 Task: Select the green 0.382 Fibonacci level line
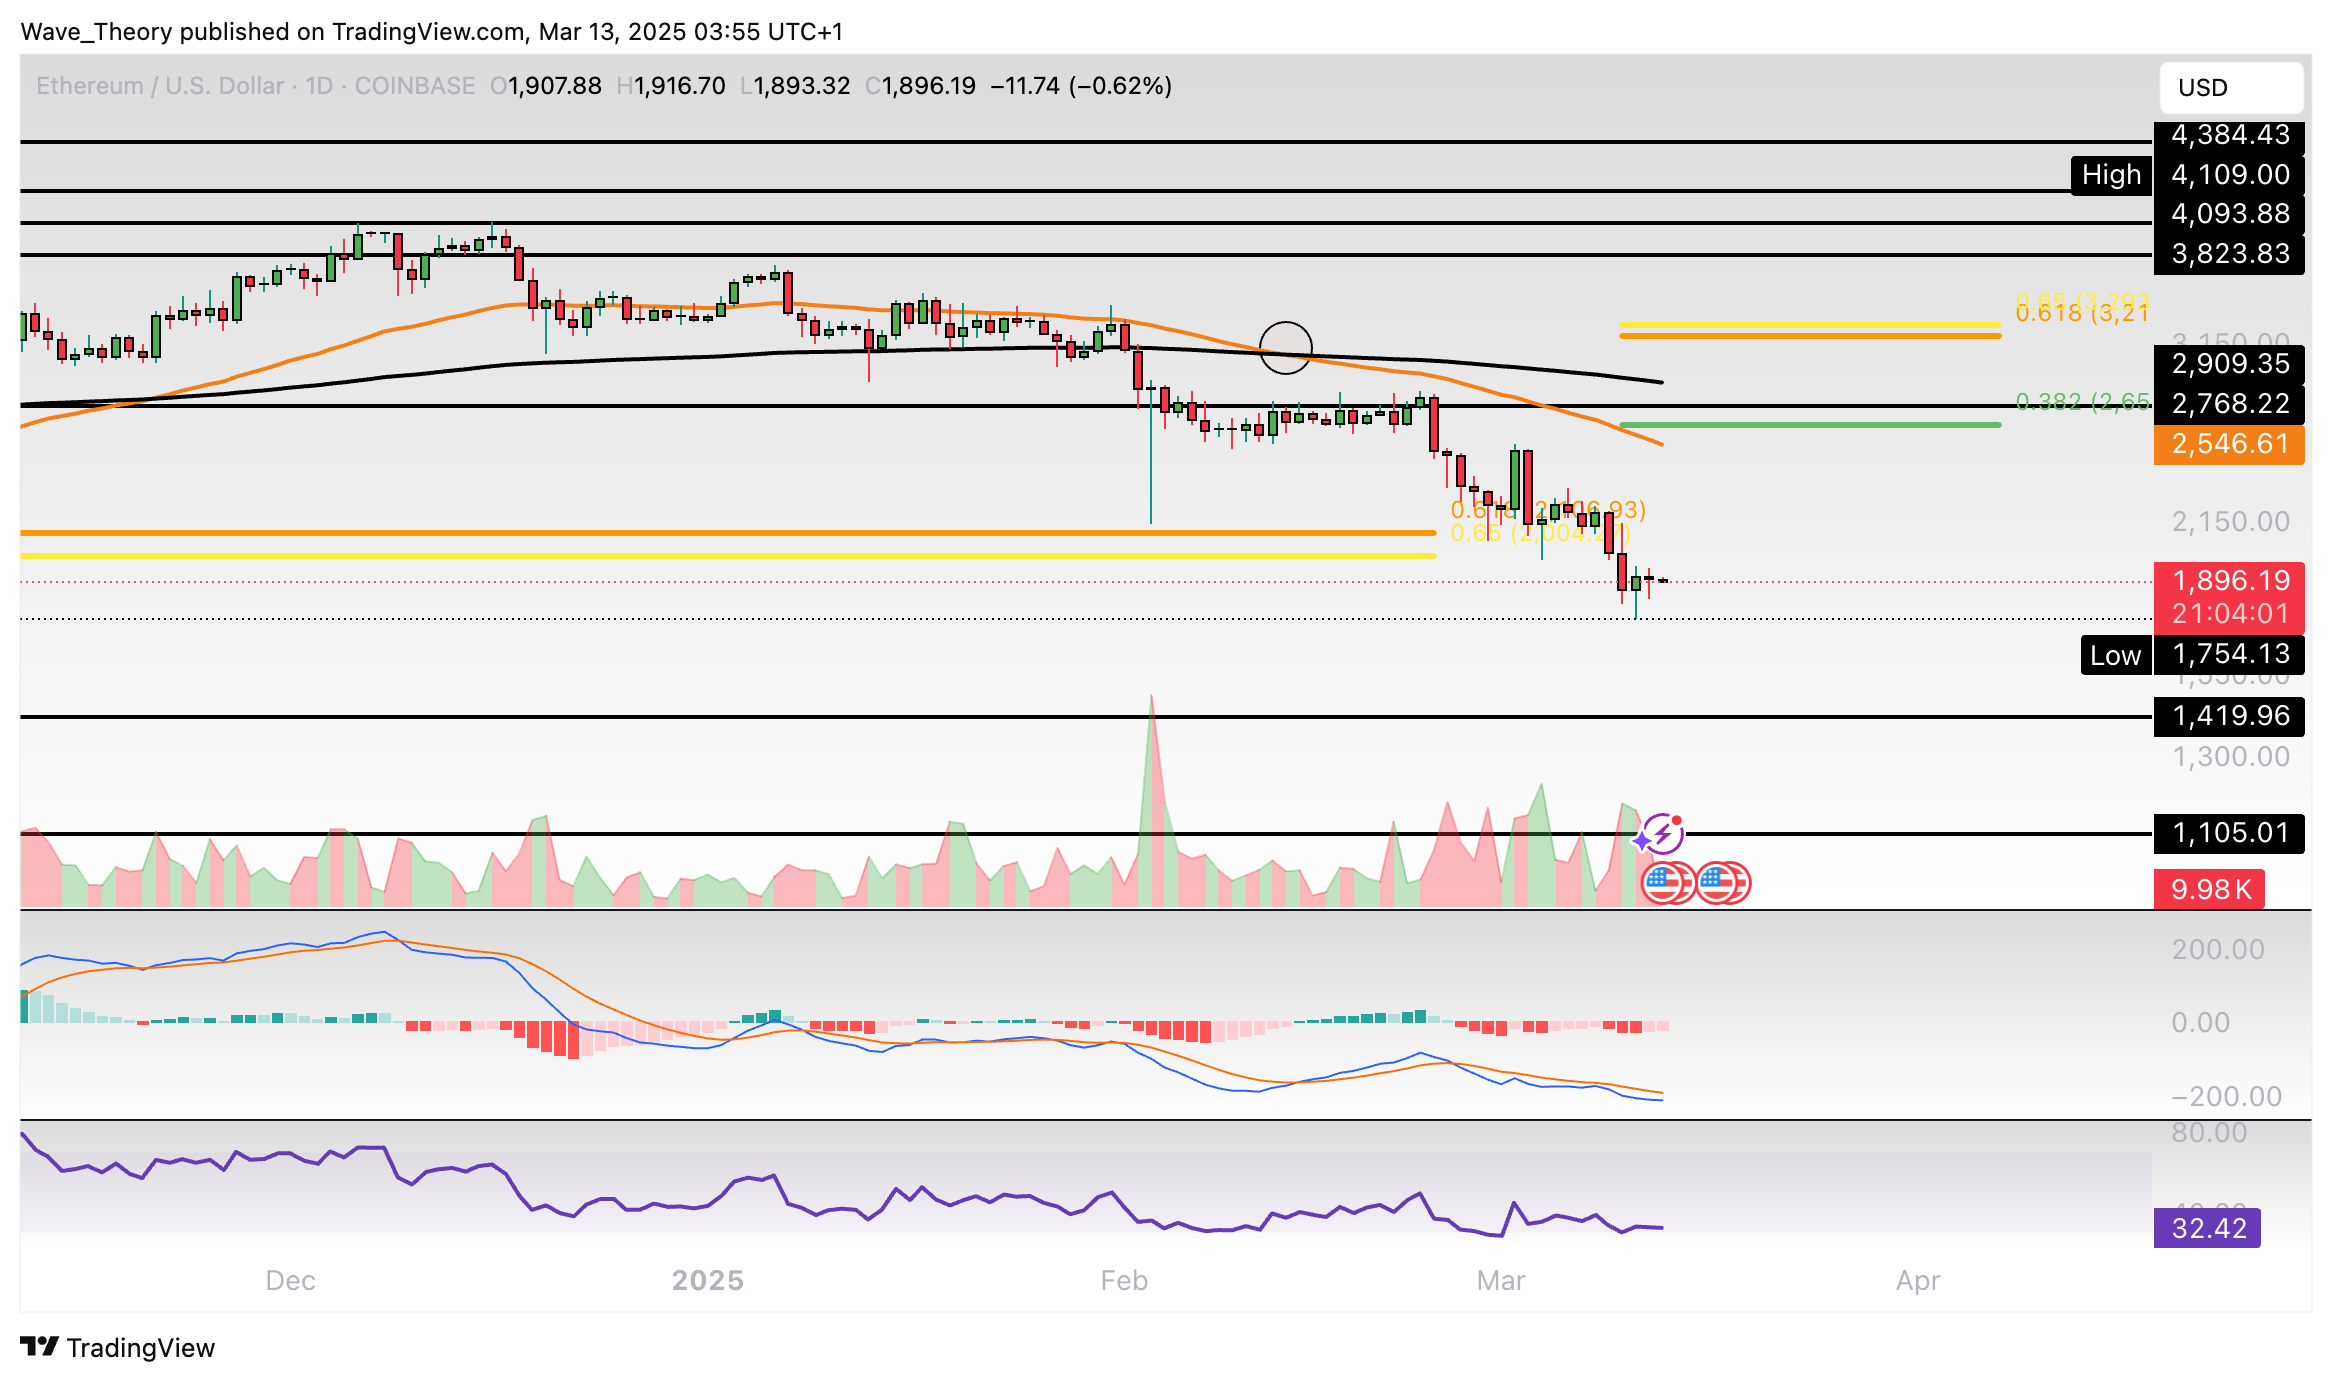[1810, 425]
